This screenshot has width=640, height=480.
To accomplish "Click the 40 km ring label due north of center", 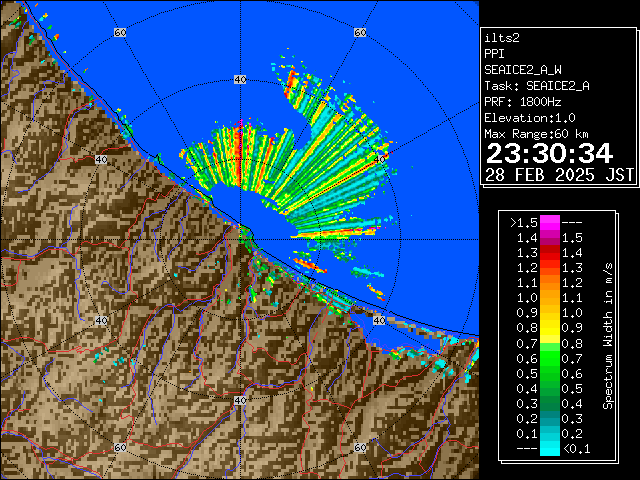I will (240, 80).
